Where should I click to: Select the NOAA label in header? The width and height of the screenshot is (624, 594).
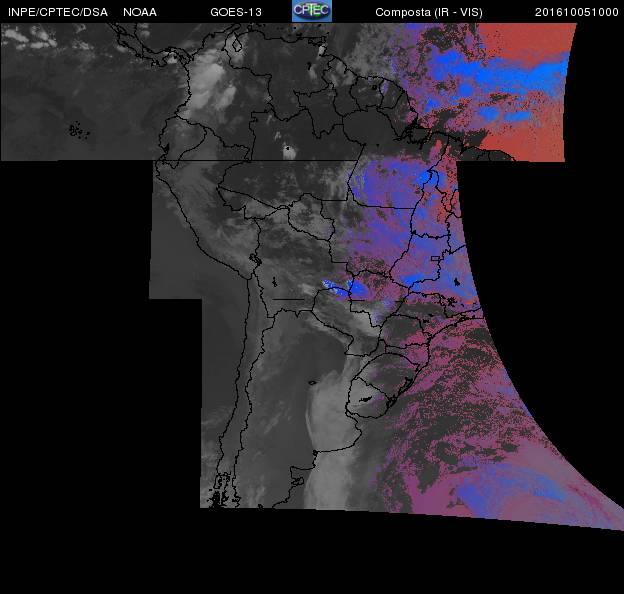click(139, 12)
